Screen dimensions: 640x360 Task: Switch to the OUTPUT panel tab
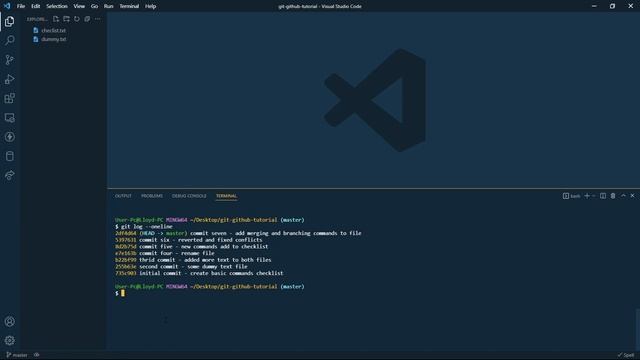(123, 196)
